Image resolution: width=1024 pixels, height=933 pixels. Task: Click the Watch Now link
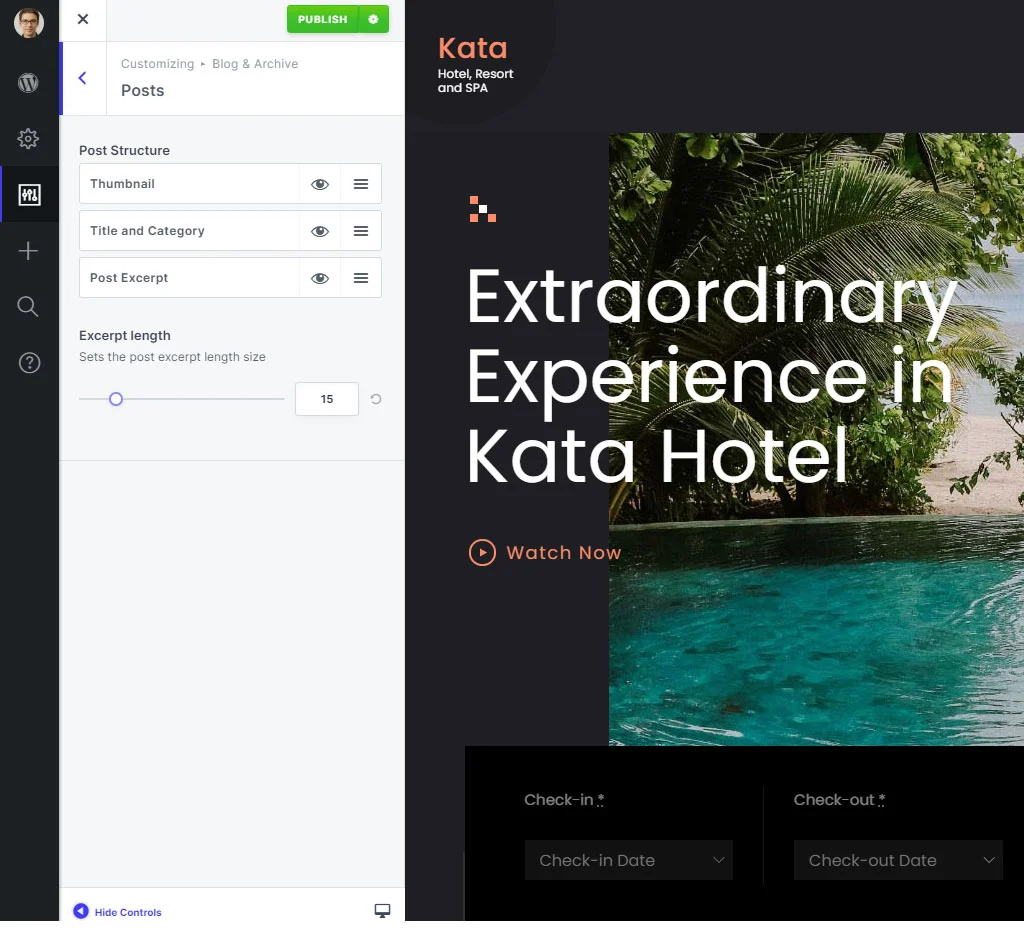[564, 552]
